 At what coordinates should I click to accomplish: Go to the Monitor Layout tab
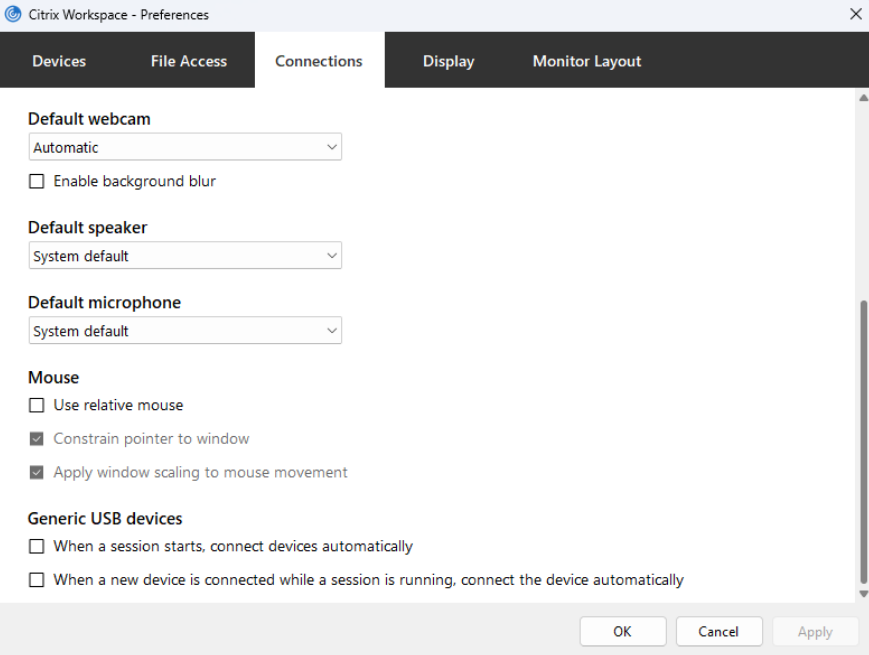[587, 61]
